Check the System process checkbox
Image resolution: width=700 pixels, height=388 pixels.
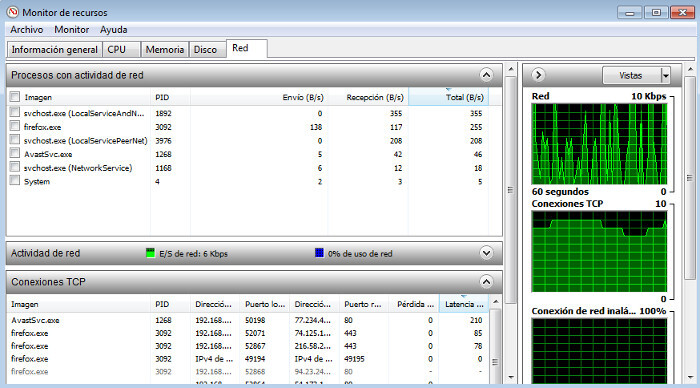(x=15, y=180)
